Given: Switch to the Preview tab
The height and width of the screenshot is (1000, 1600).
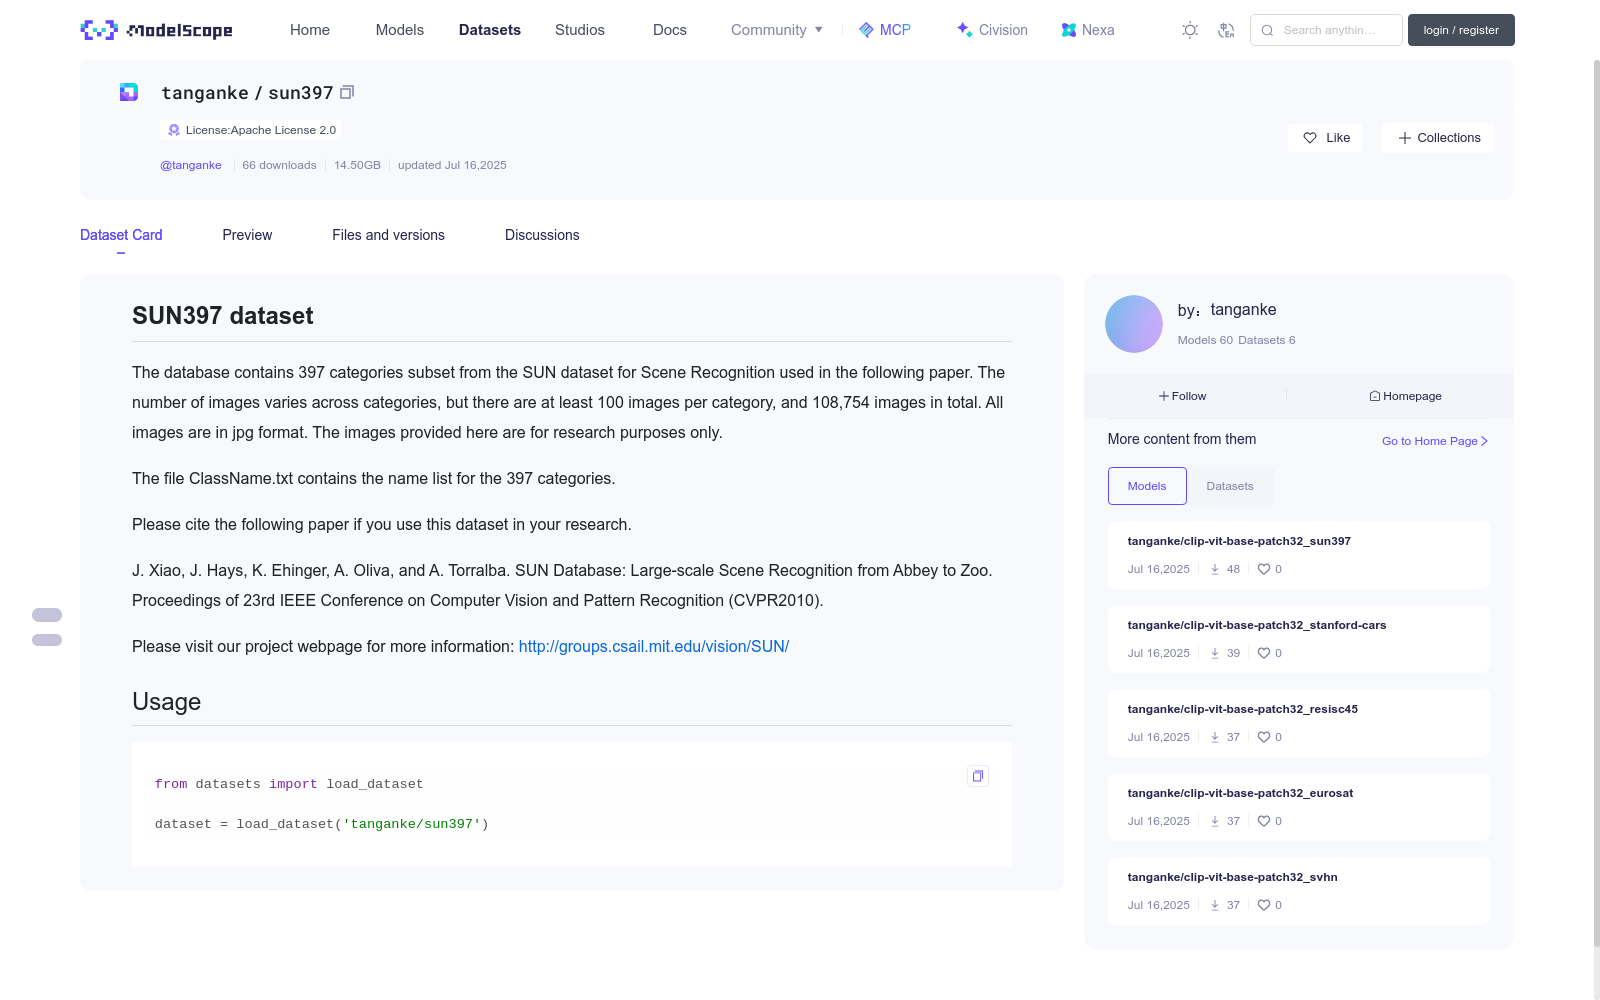Looking at the screenshot, I should pyautogui.click(x=247, y=235).
